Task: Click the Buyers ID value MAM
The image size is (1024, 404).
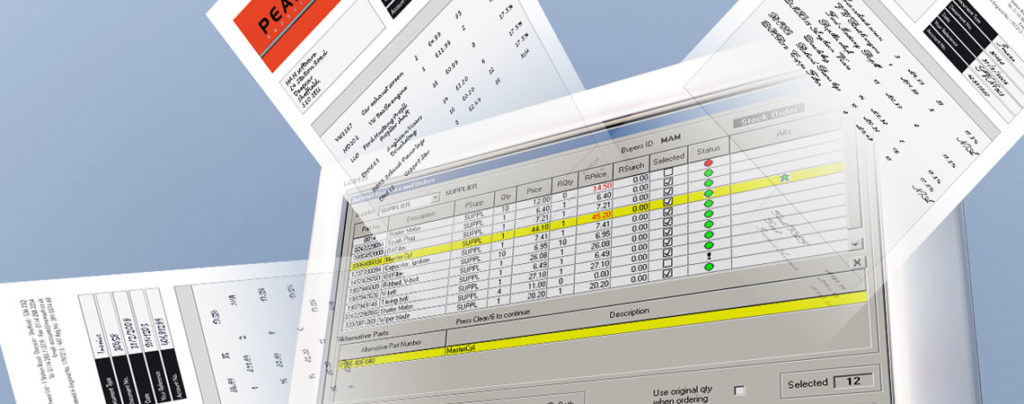Action: click(671, 138)
